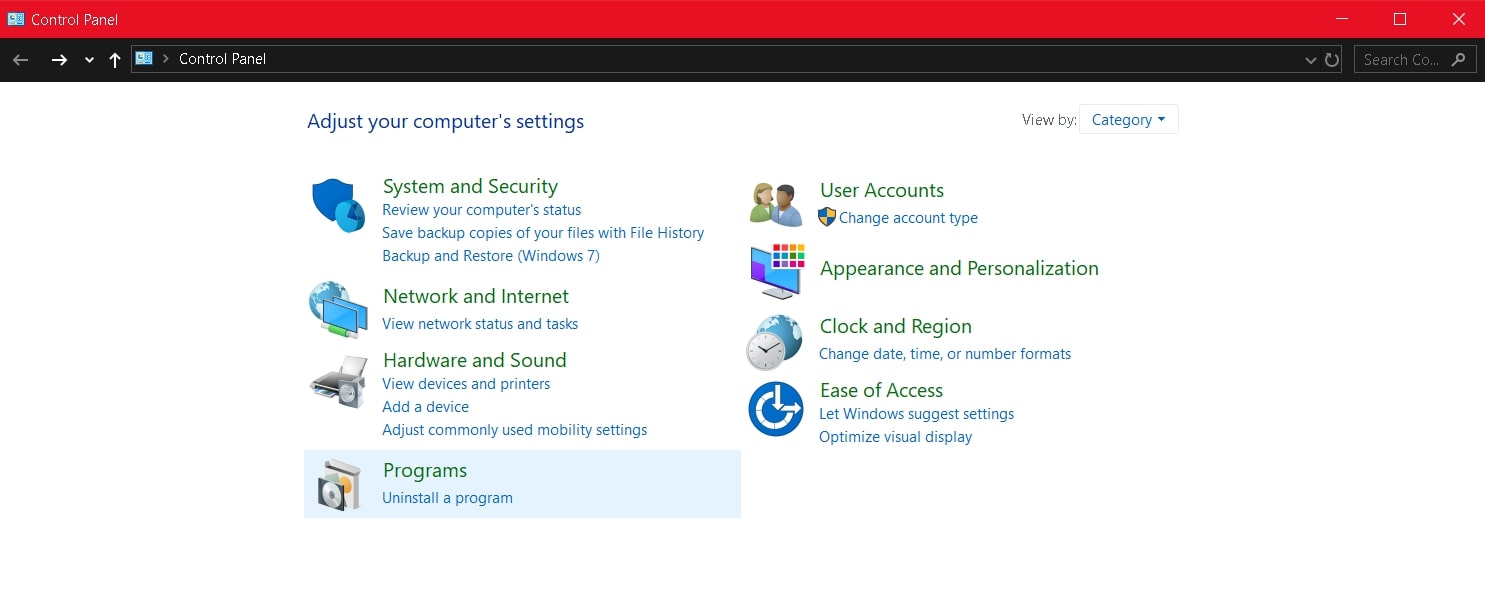
Task: Open Uninstall a program
Action: click(x=447, y=497)
